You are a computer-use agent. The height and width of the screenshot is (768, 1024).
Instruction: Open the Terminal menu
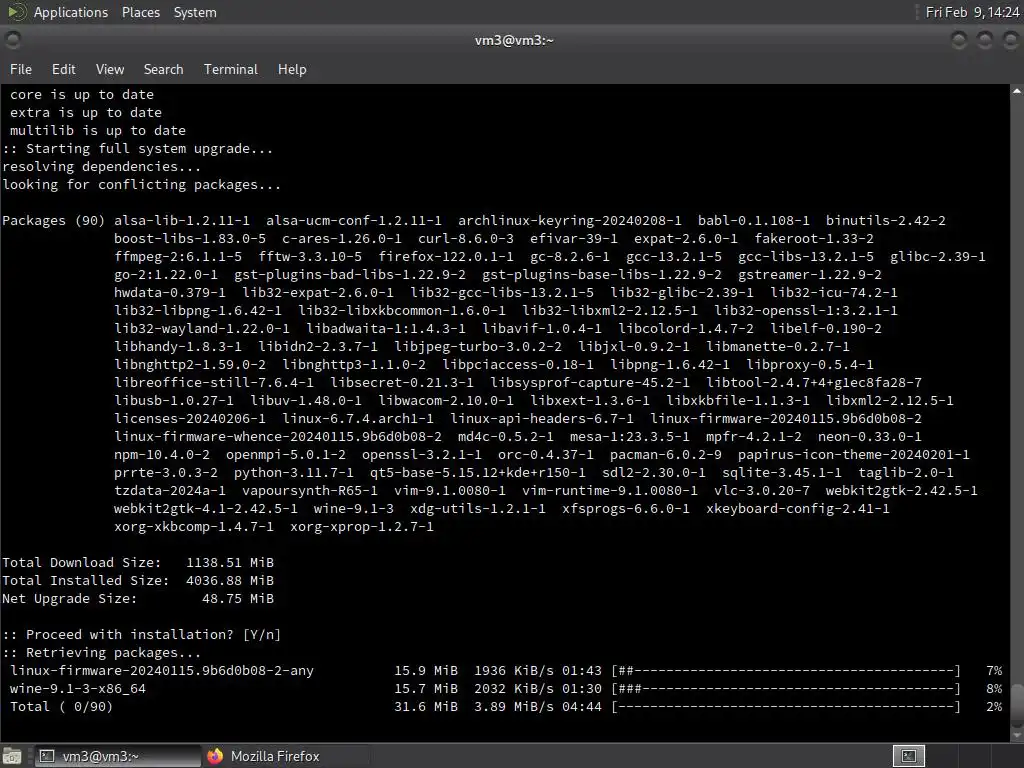[x=231, y=69]
